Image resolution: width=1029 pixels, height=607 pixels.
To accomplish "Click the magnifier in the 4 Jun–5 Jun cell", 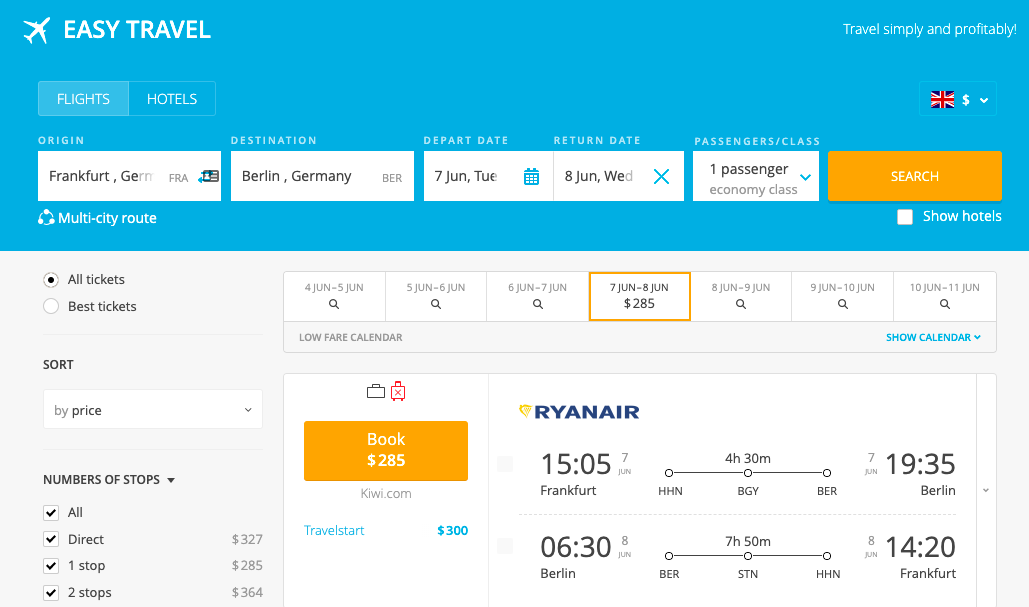I will point(334,303).
